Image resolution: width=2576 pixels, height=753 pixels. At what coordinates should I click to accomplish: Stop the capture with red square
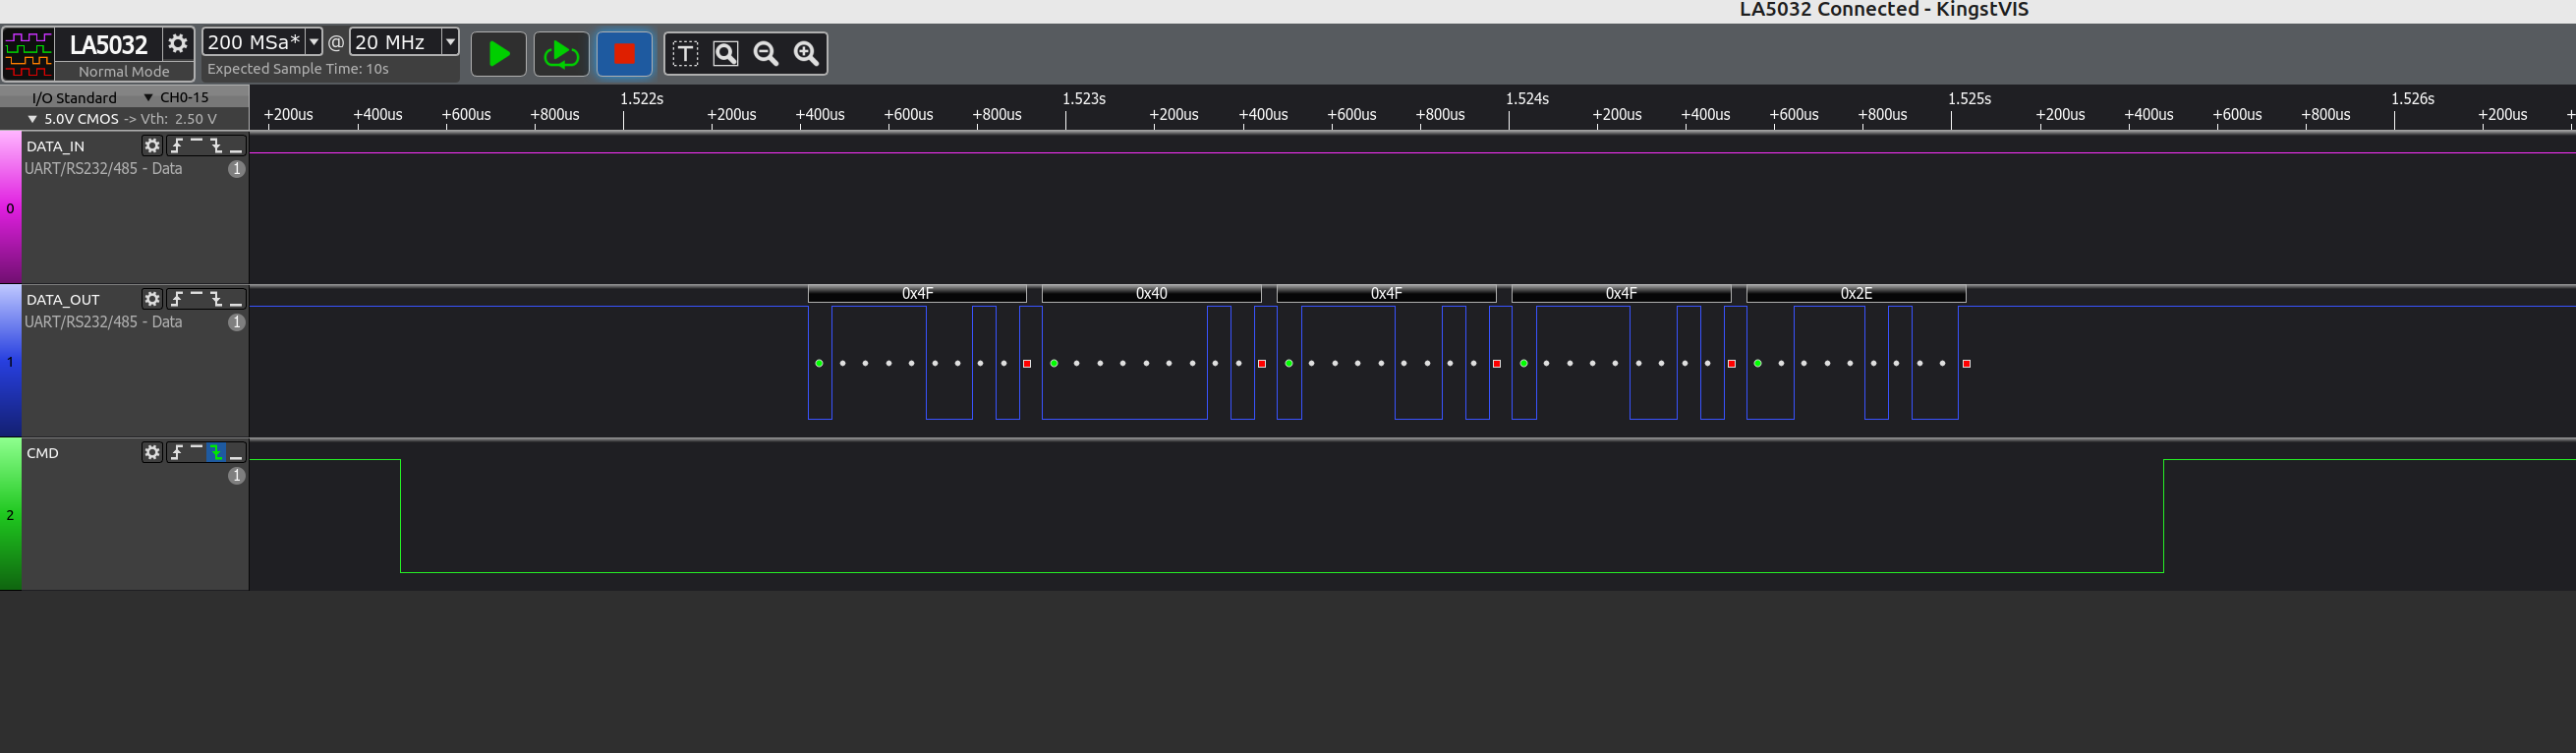click(624, 54)
